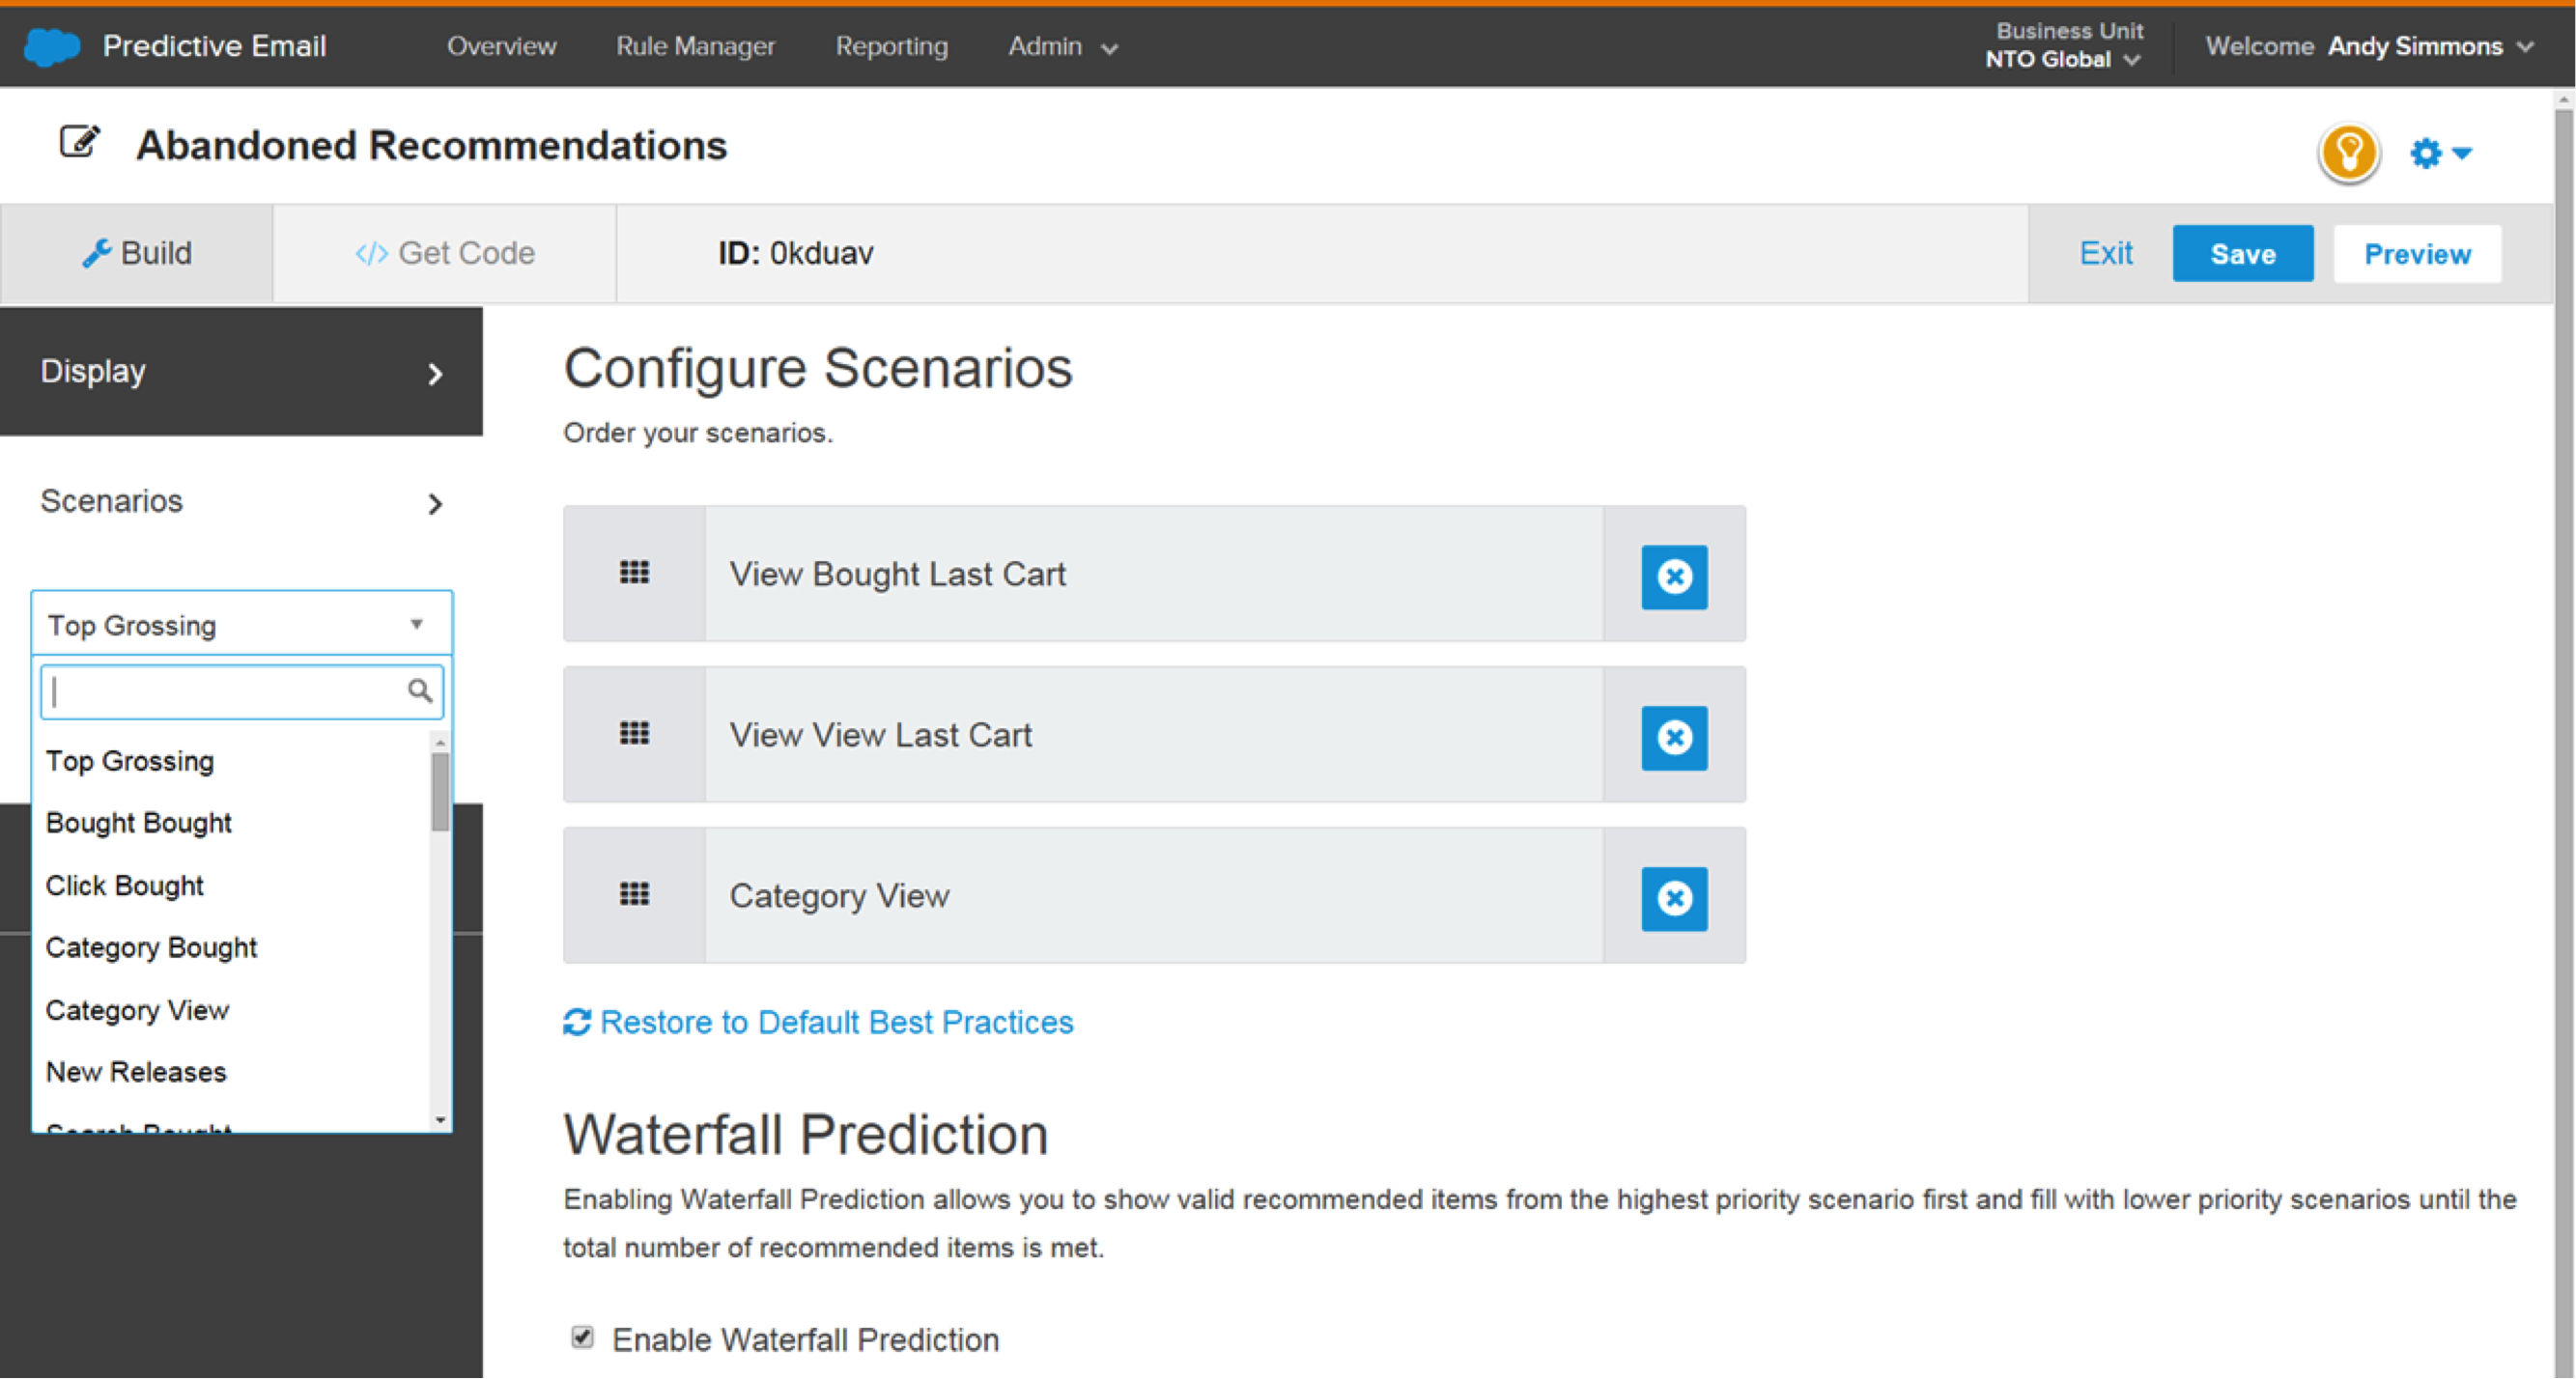Open the Top Grossing scenario dropdown
Viewport: 2576px width, 1379px height.
[x=241, y=624]
